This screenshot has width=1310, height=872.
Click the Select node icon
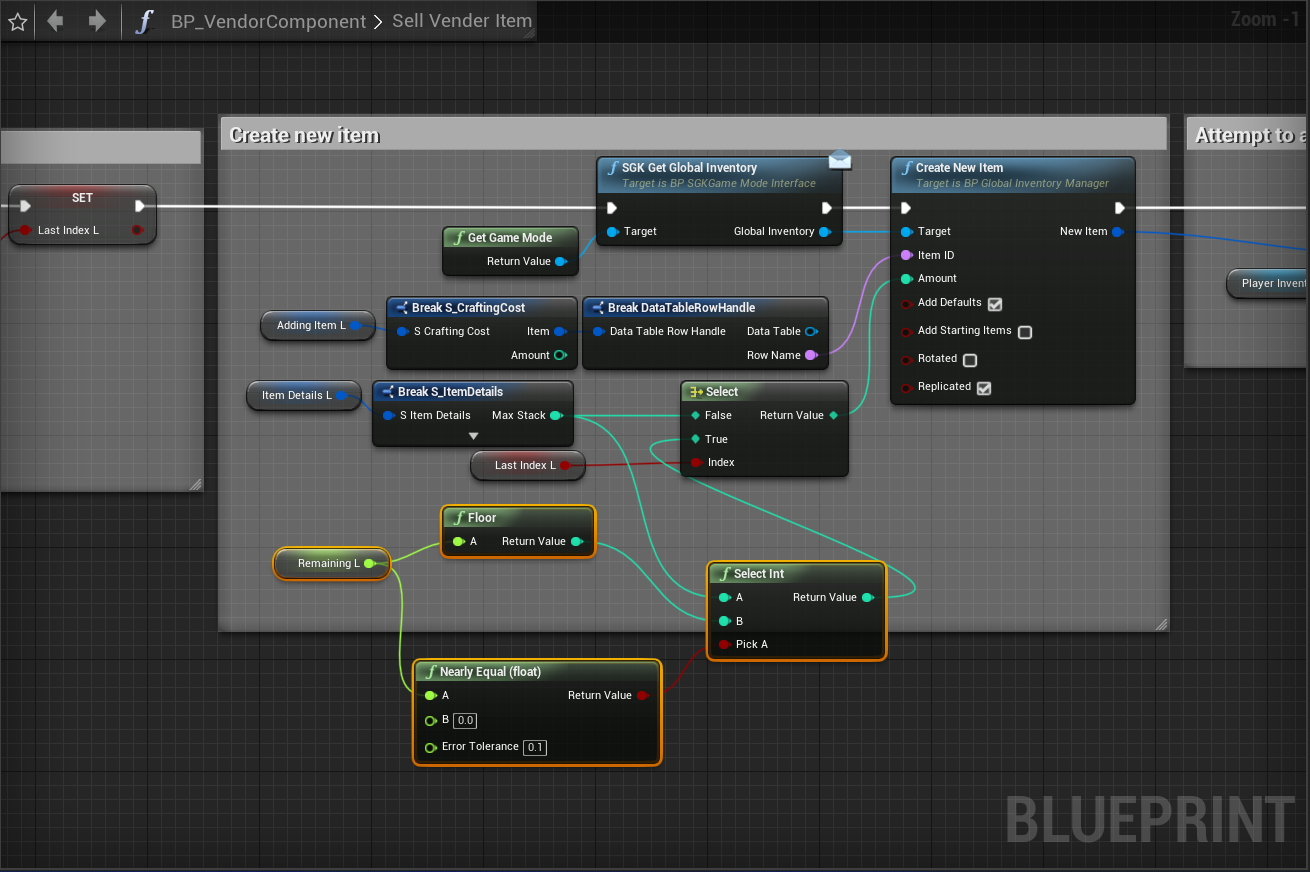tap(696, 392)
